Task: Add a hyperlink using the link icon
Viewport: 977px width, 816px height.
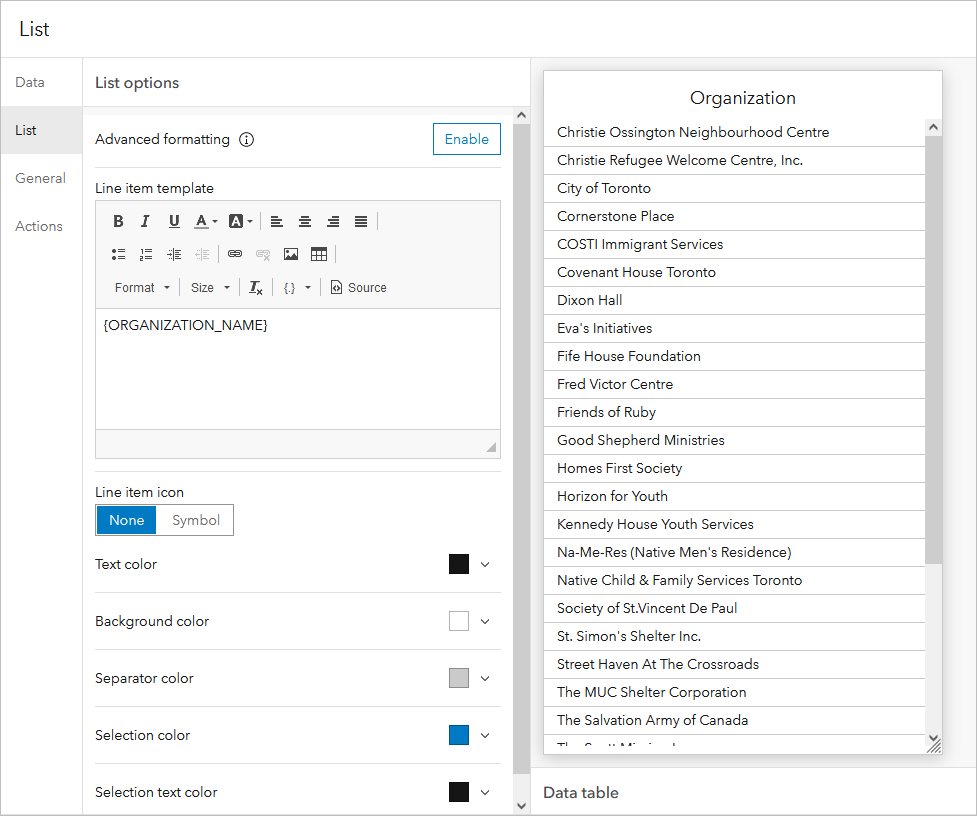Action: pos(234,253)
